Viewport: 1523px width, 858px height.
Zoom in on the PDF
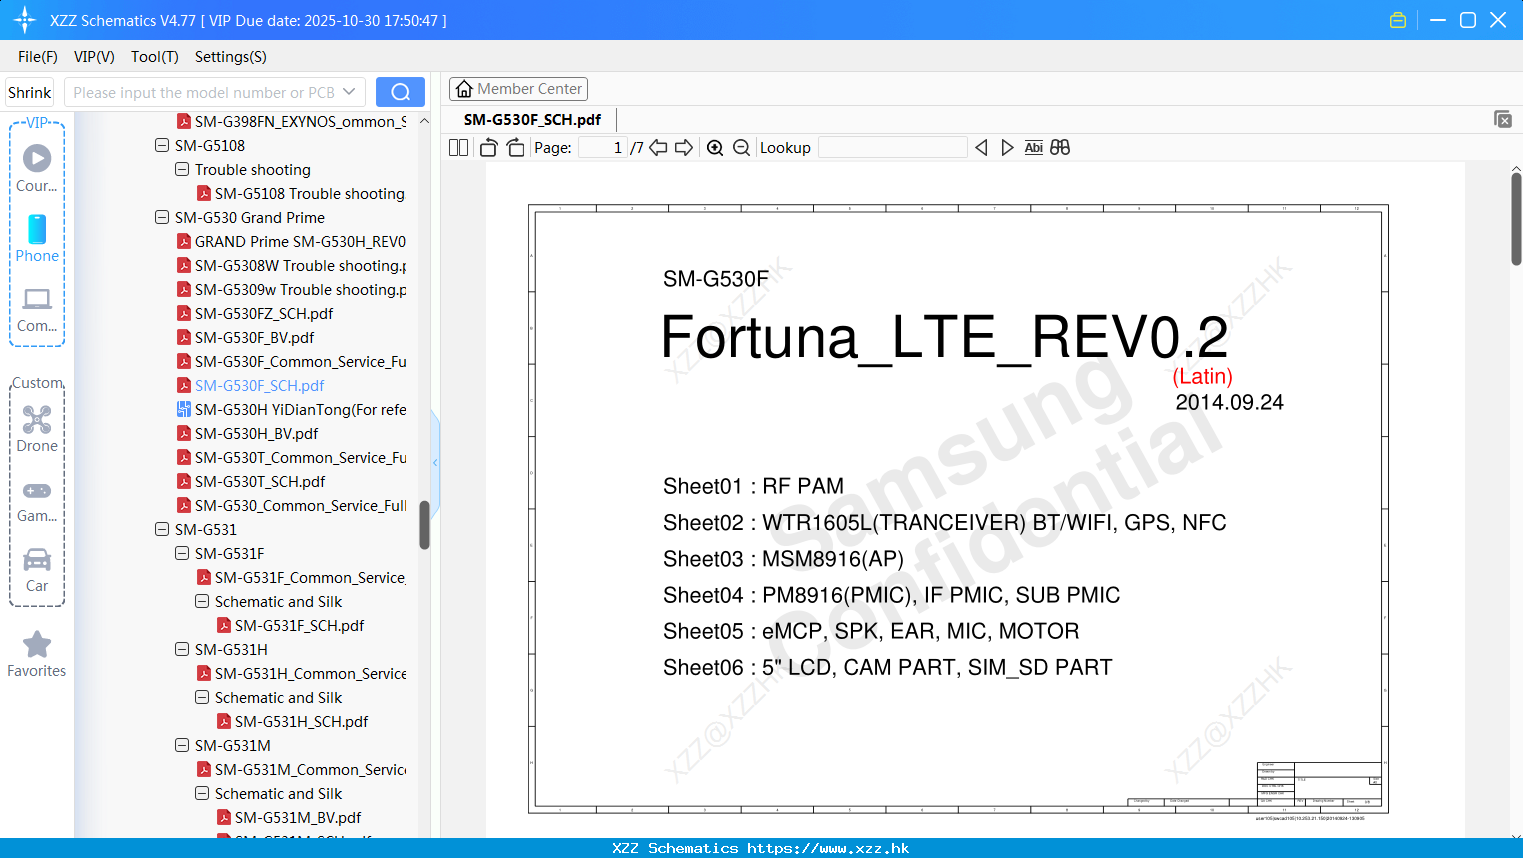click(715, 147)
